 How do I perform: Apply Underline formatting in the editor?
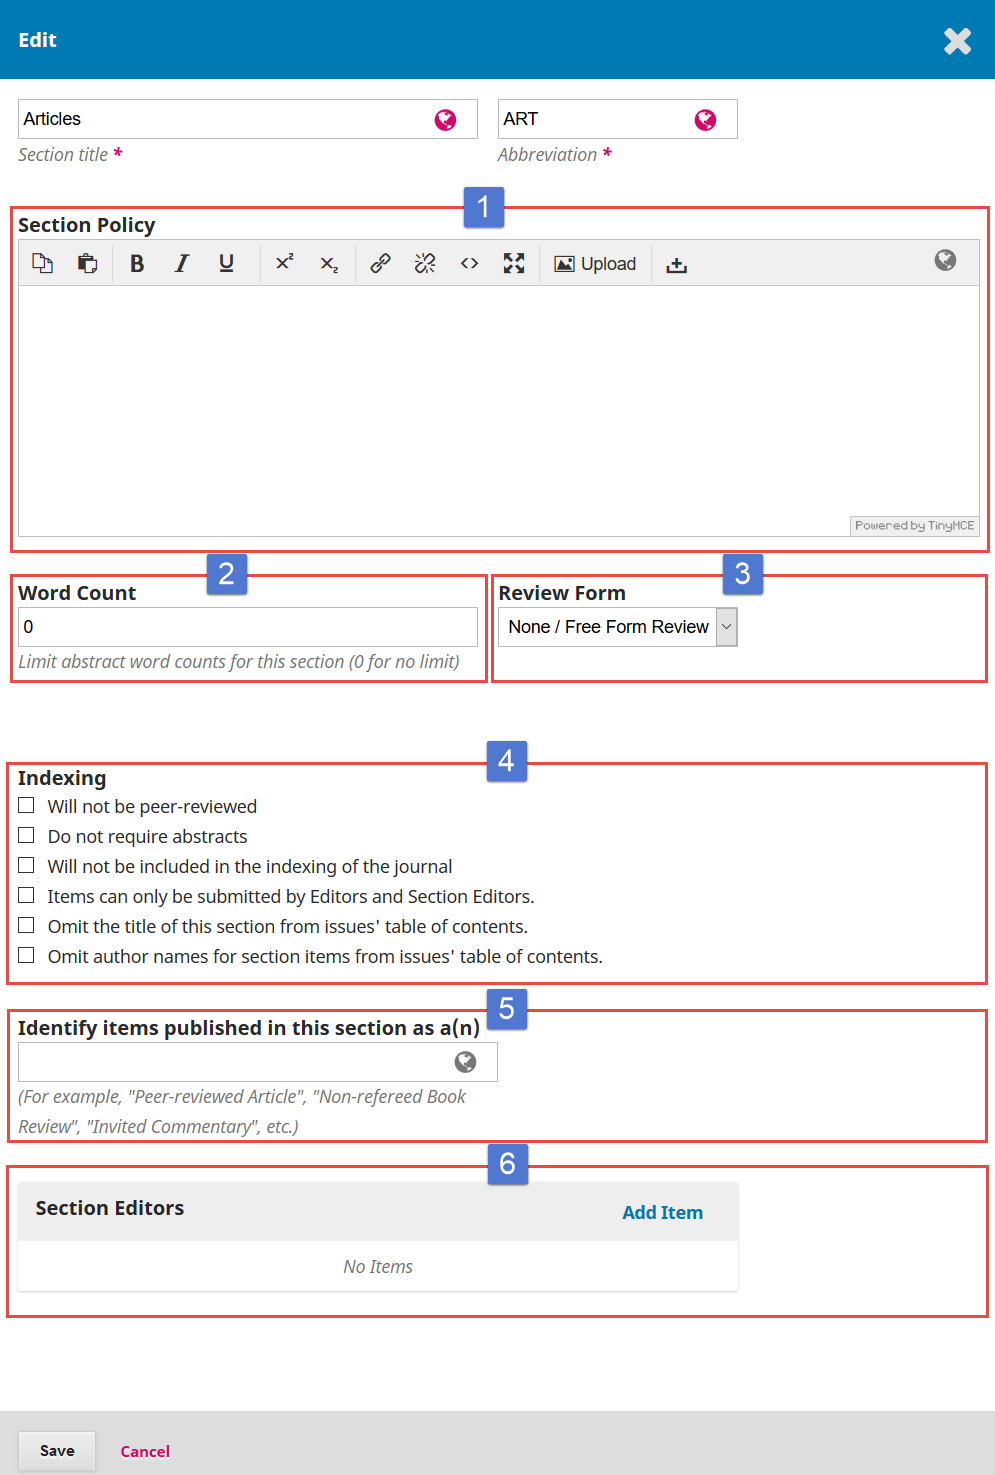(226, 263)
